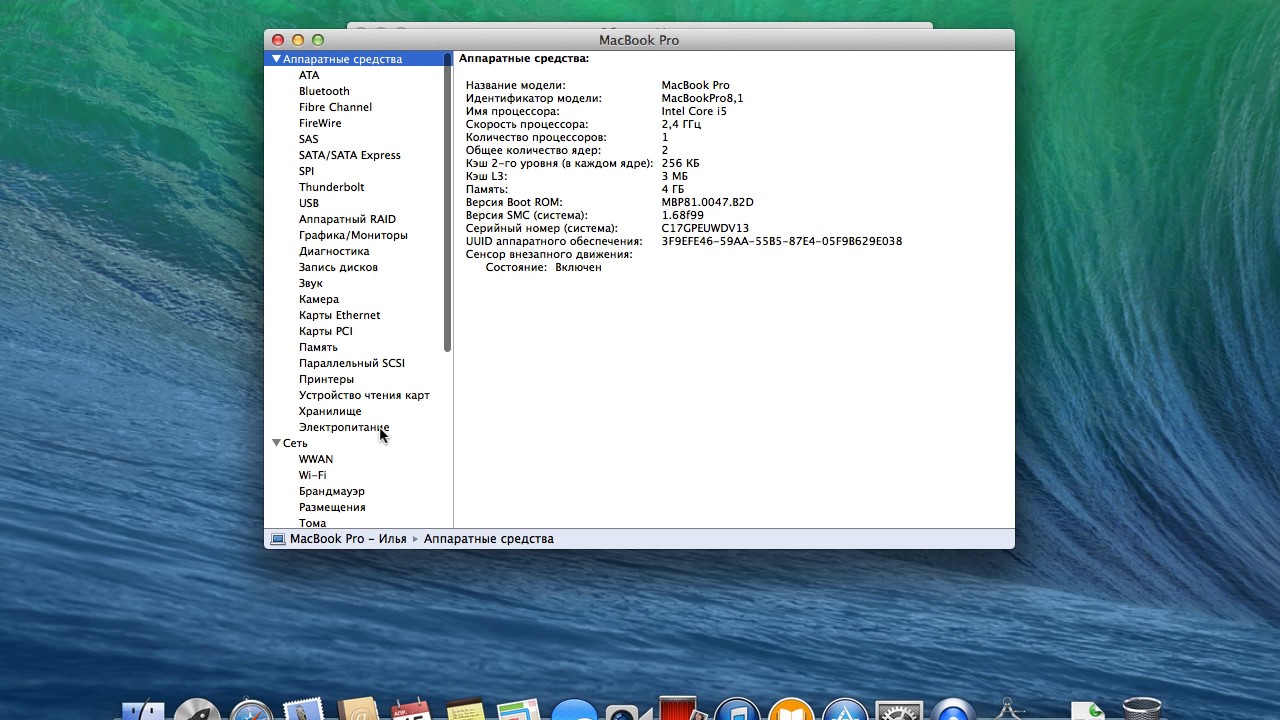
Task: Select Thunderbolt in the sidebar
Action: [x=331, y=187]
